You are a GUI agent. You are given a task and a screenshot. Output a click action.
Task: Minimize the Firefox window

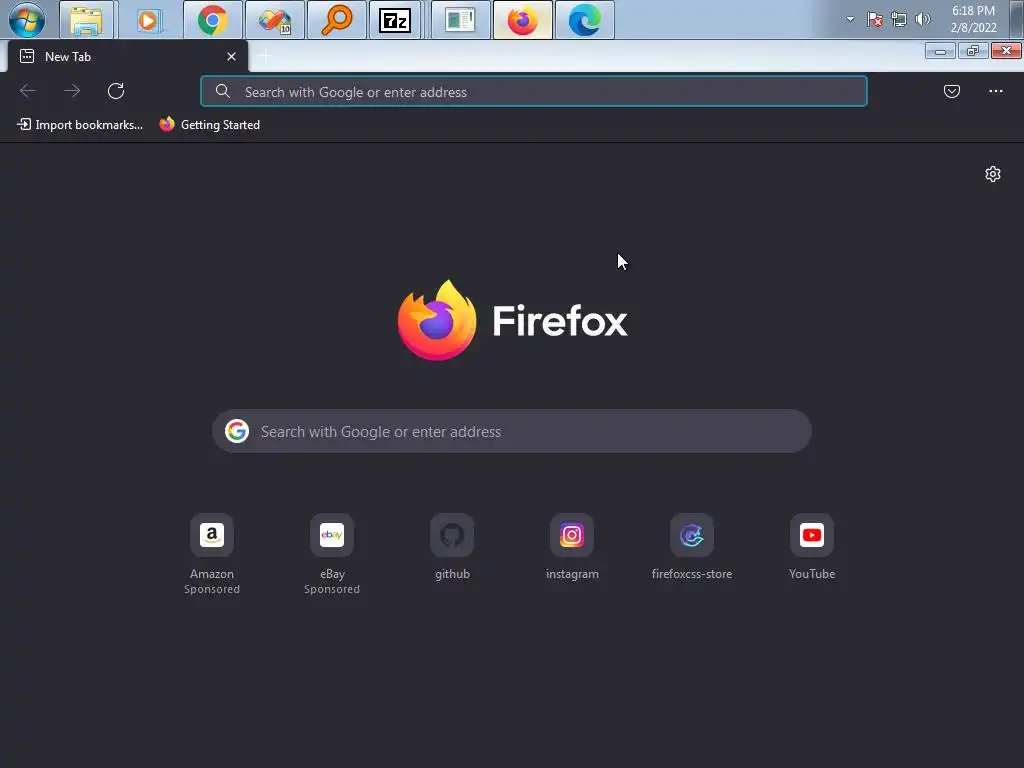click(940, 51)
